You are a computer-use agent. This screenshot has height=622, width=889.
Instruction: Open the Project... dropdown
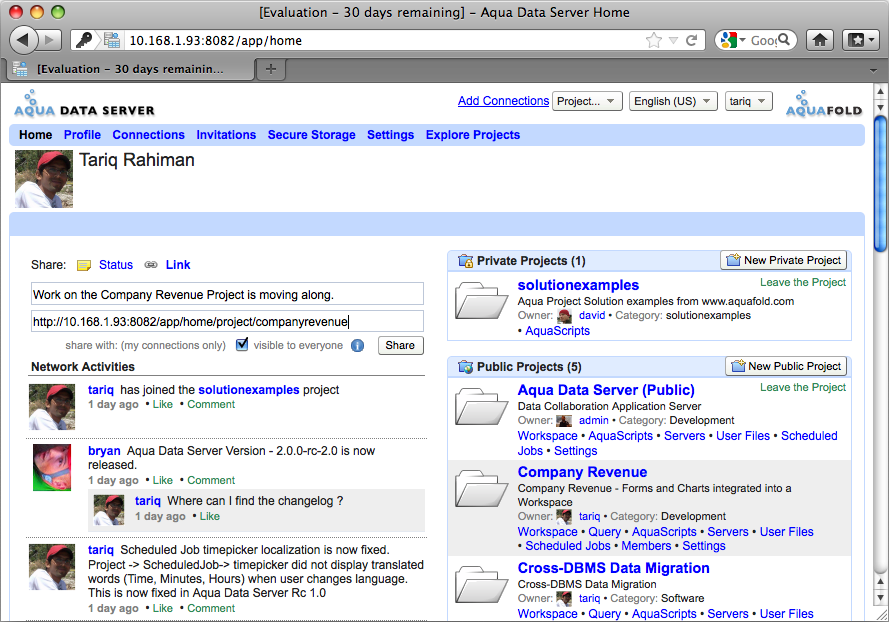(587, 101)
